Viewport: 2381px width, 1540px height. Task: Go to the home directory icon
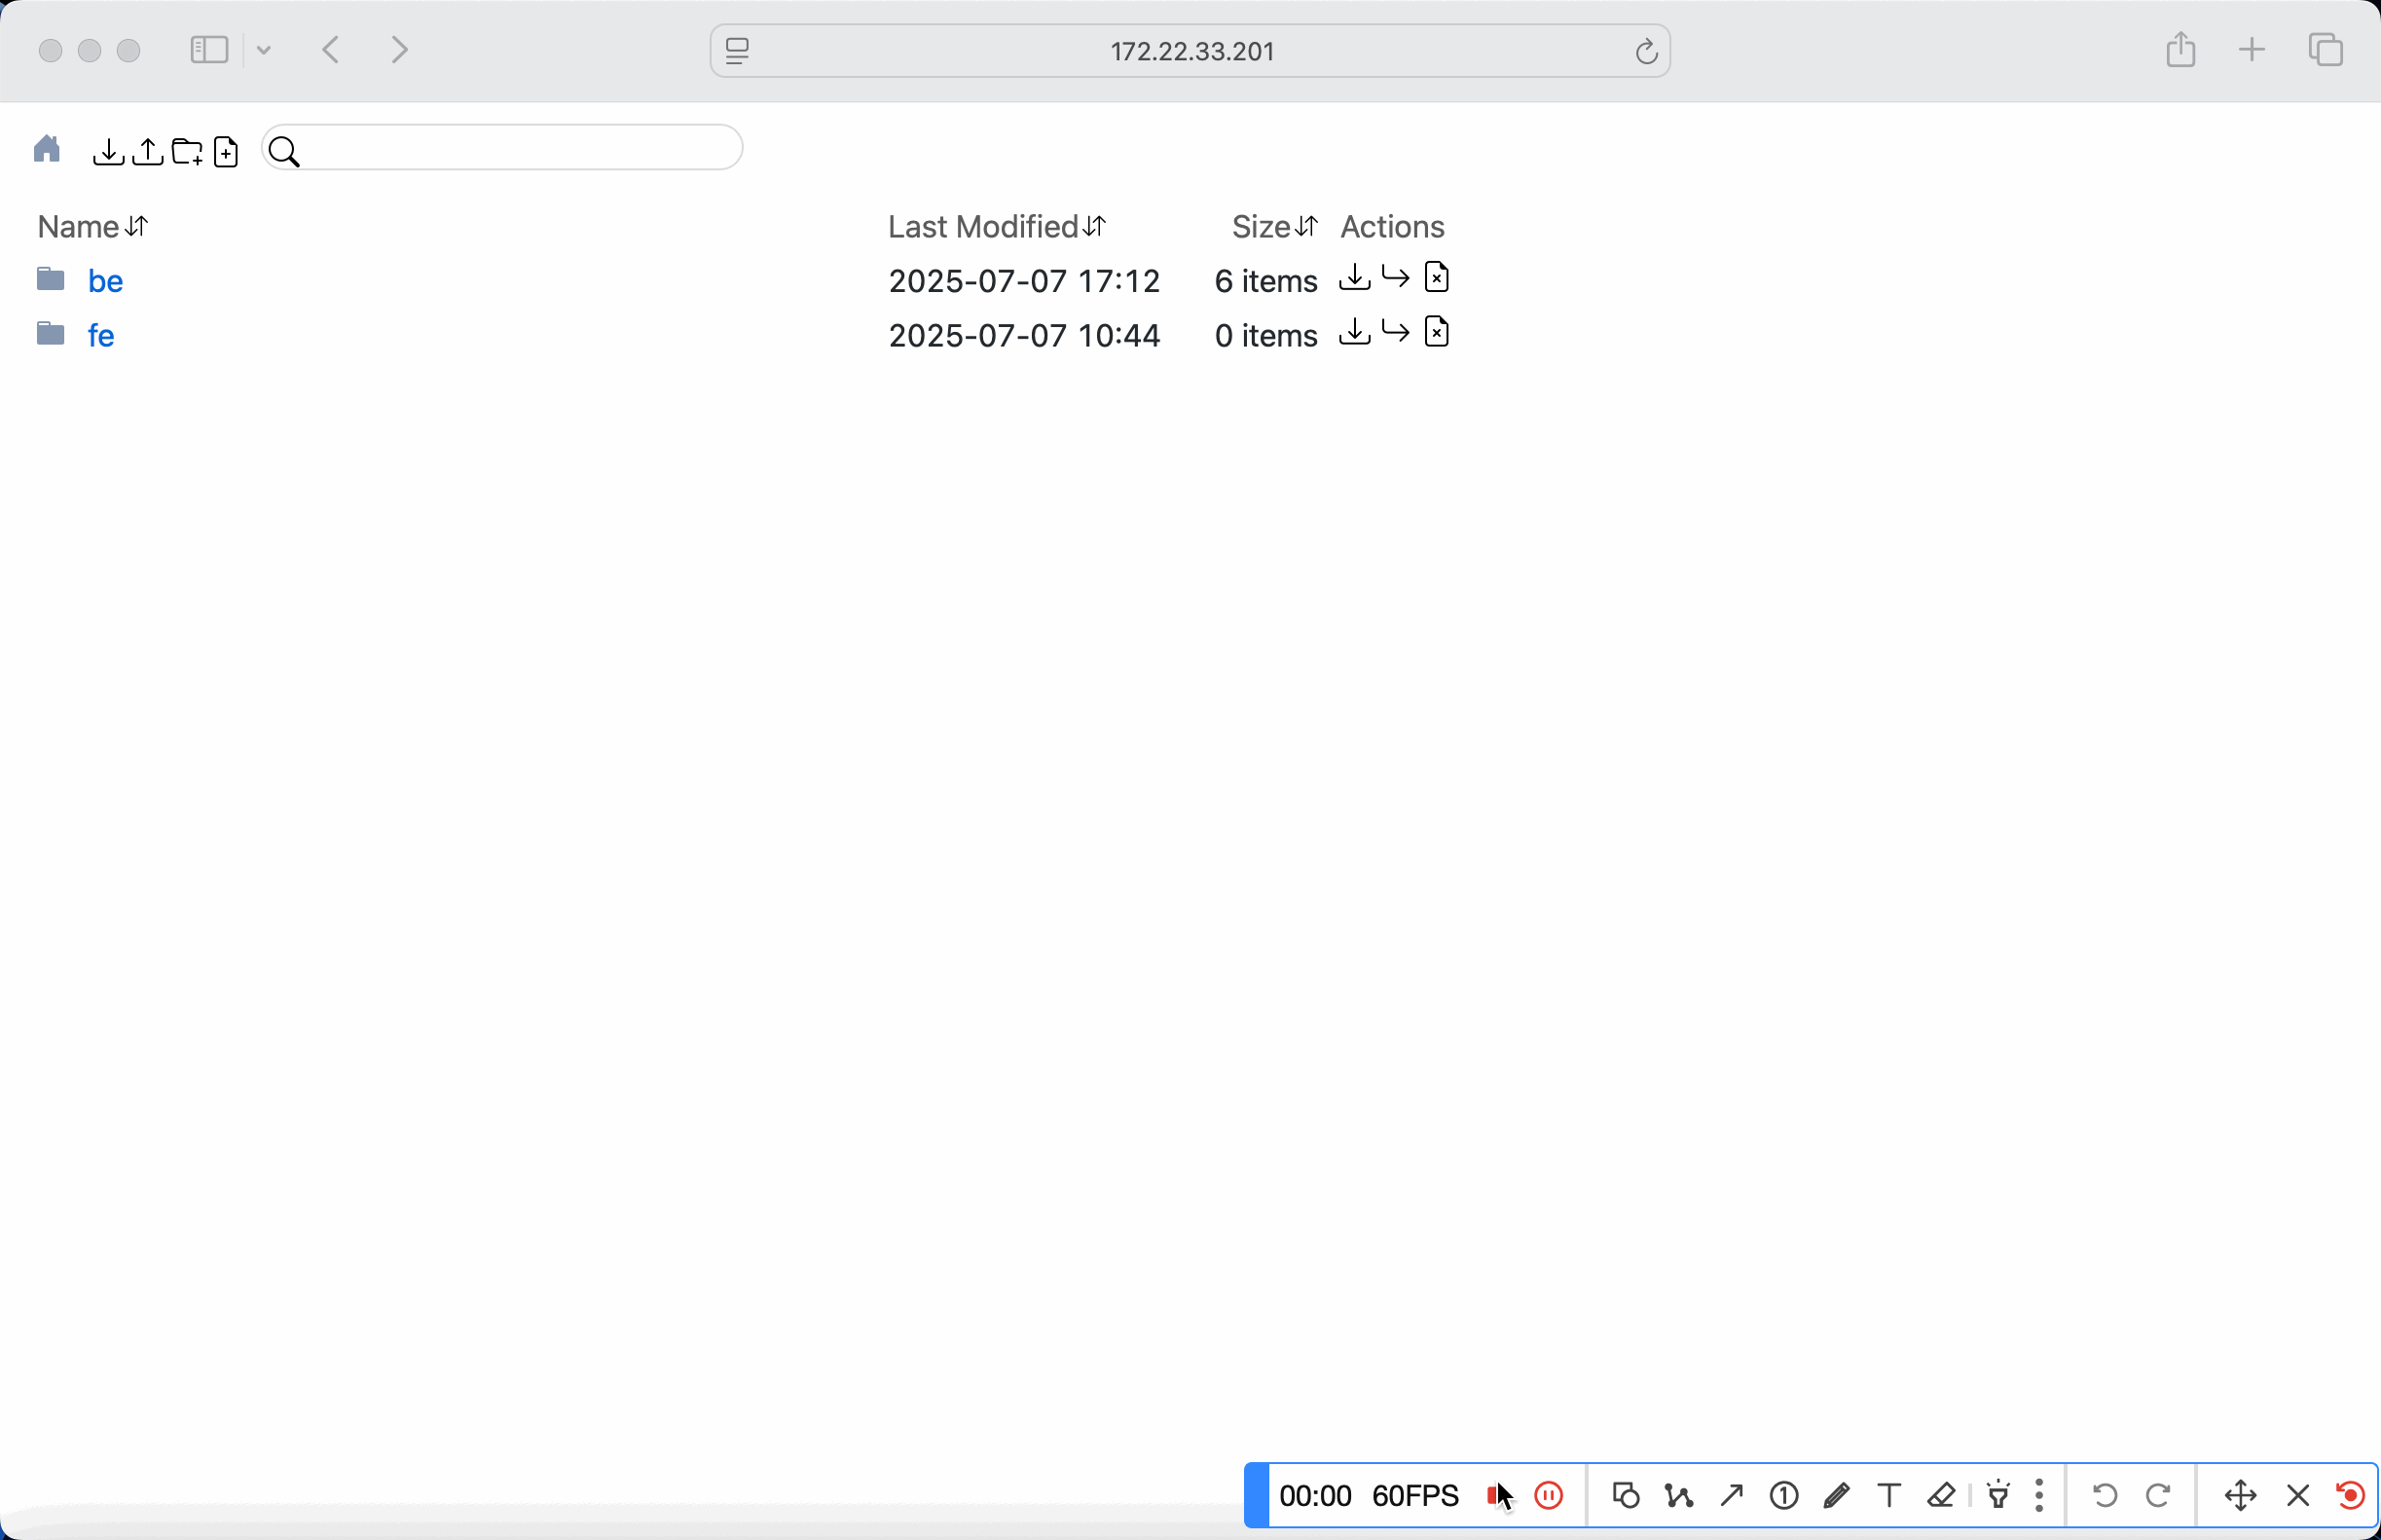coord(47,150)
